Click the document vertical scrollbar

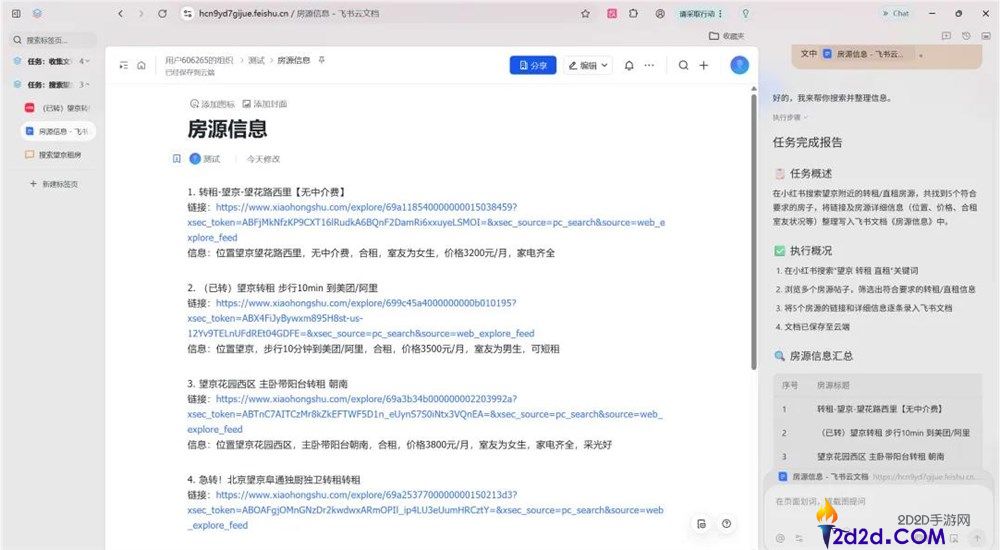[754, 230]
